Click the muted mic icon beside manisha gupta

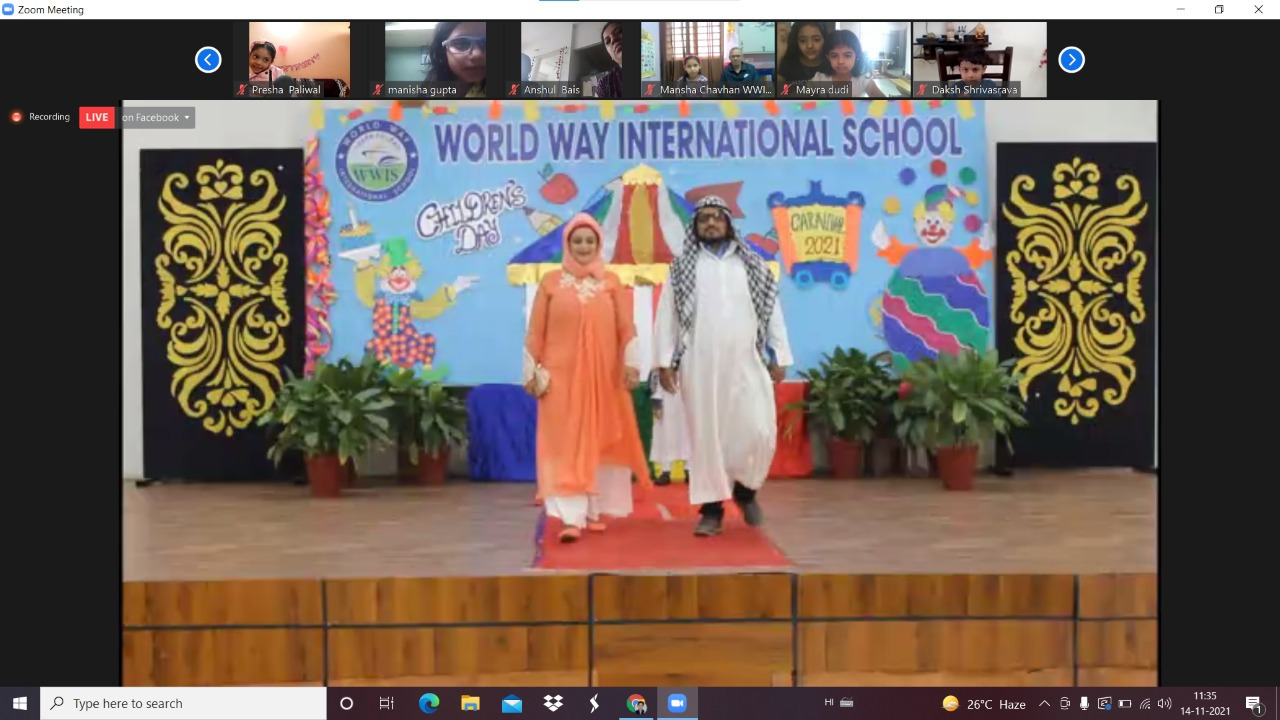(378, 90)
